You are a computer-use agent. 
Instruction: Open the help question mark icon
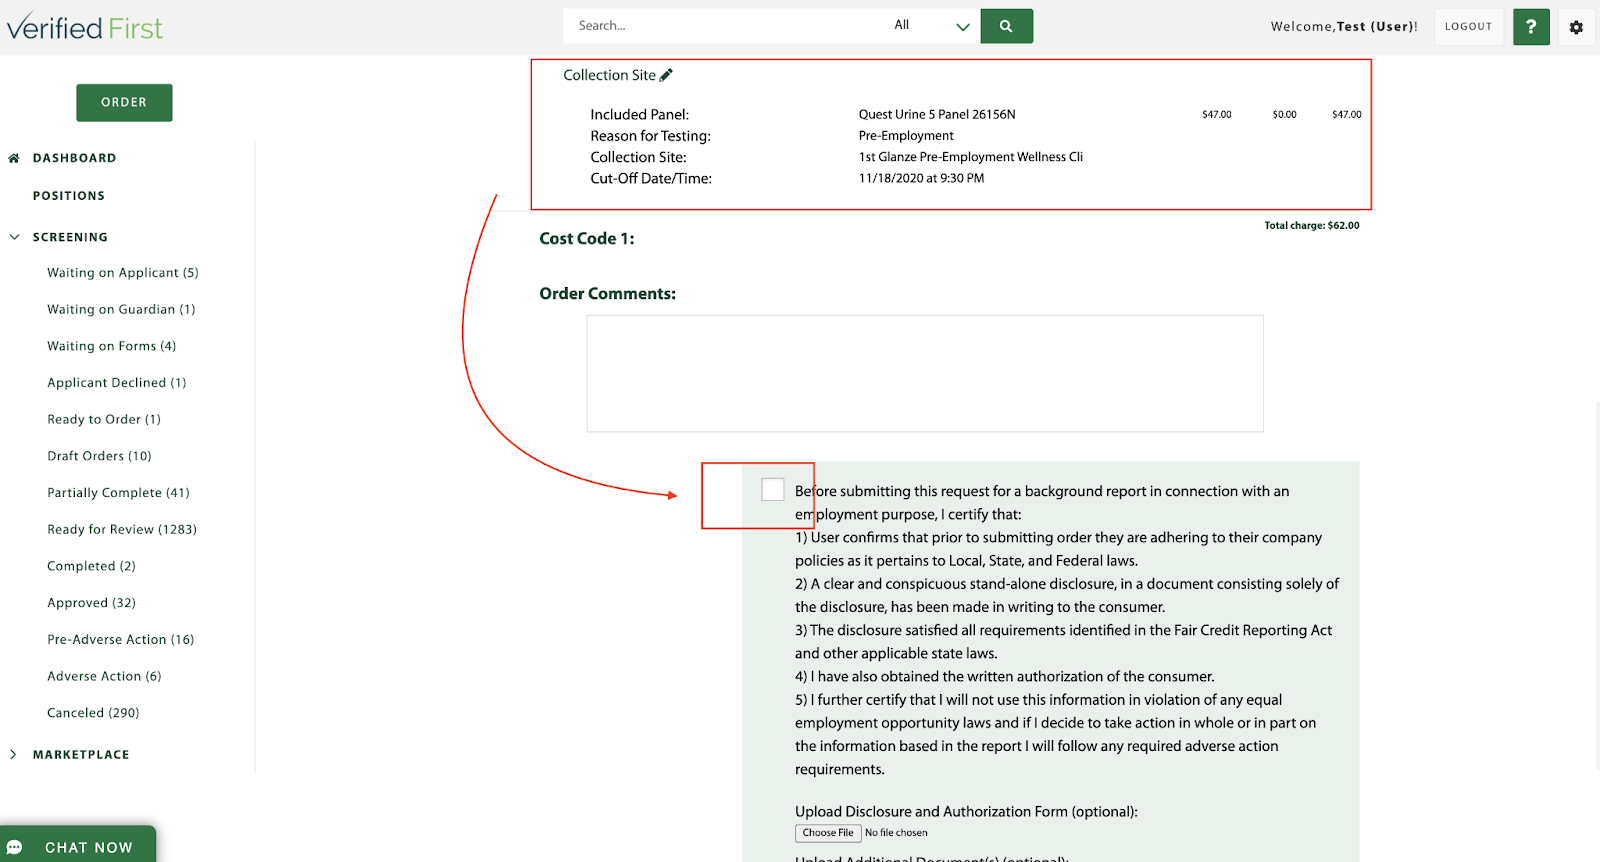point(1530,27)
